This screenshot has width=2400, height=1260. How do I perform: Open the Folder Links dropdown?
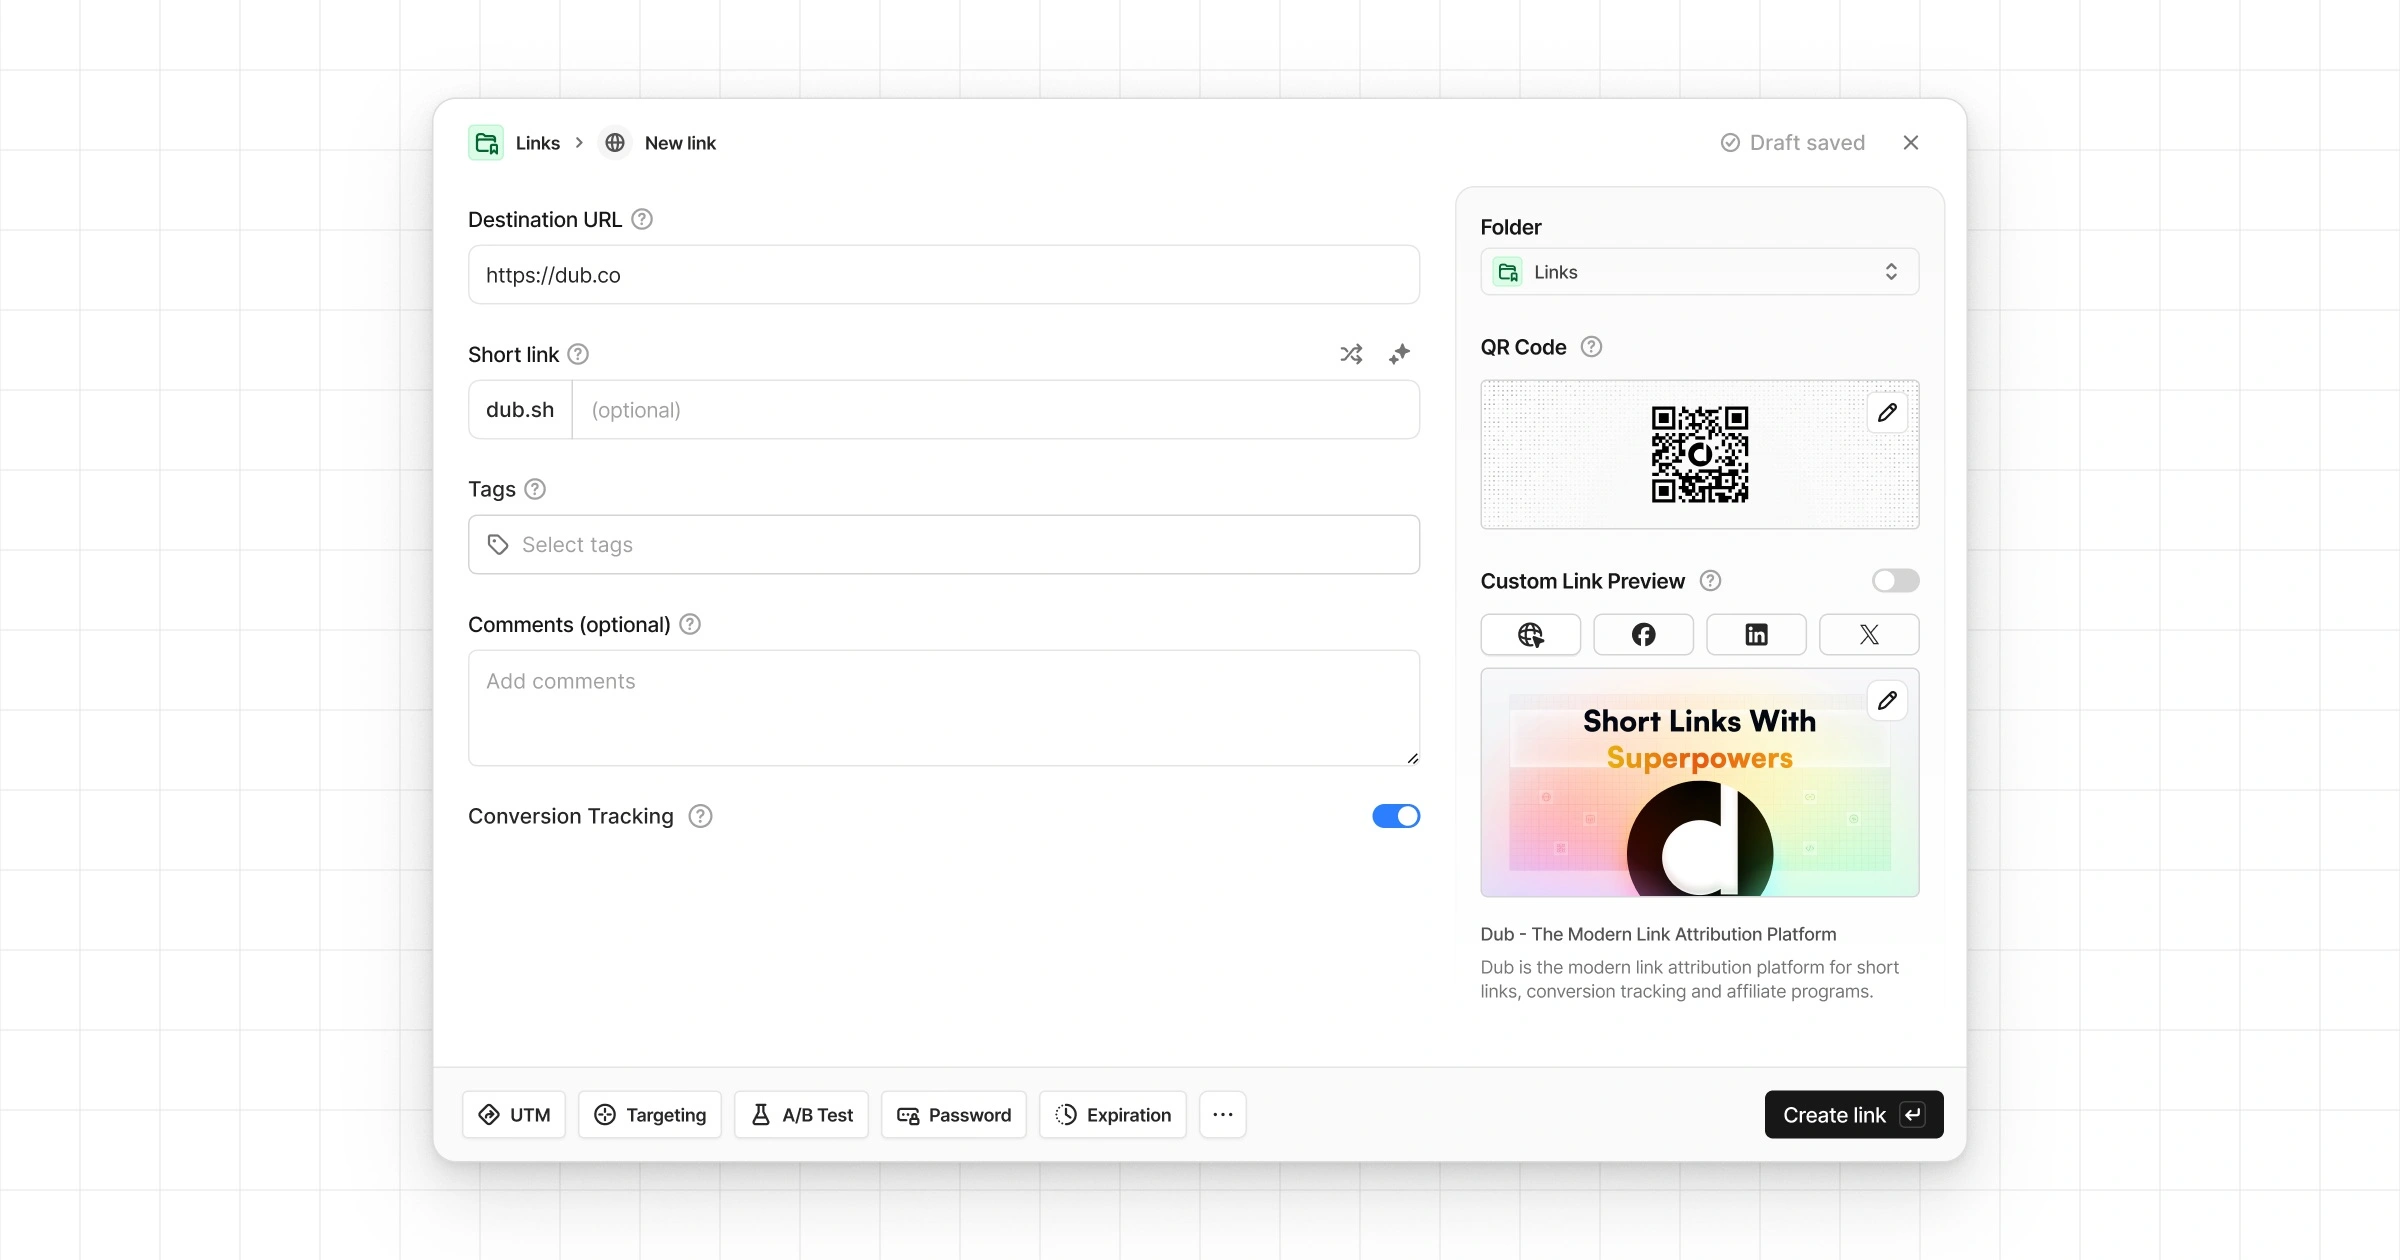click(x=1699, y=272)
